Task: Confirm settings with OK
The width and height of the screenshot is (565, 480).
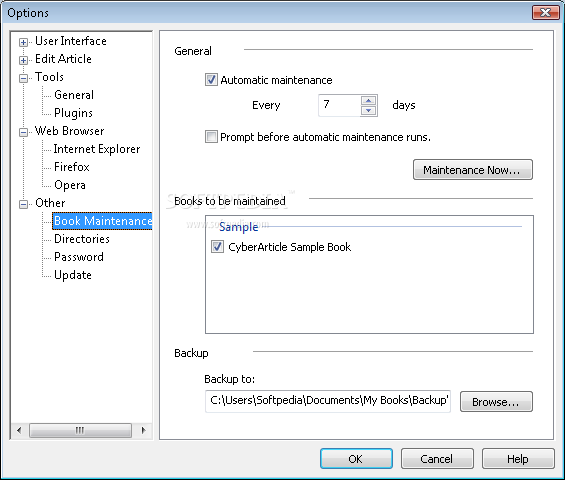Action: click(356, 459)
